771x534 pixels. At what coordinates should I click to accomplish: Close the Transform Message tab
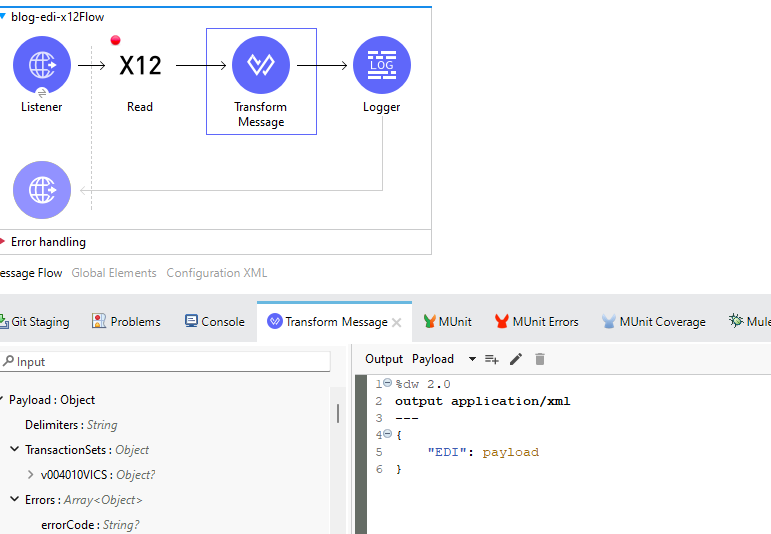(x=397, y=322)
